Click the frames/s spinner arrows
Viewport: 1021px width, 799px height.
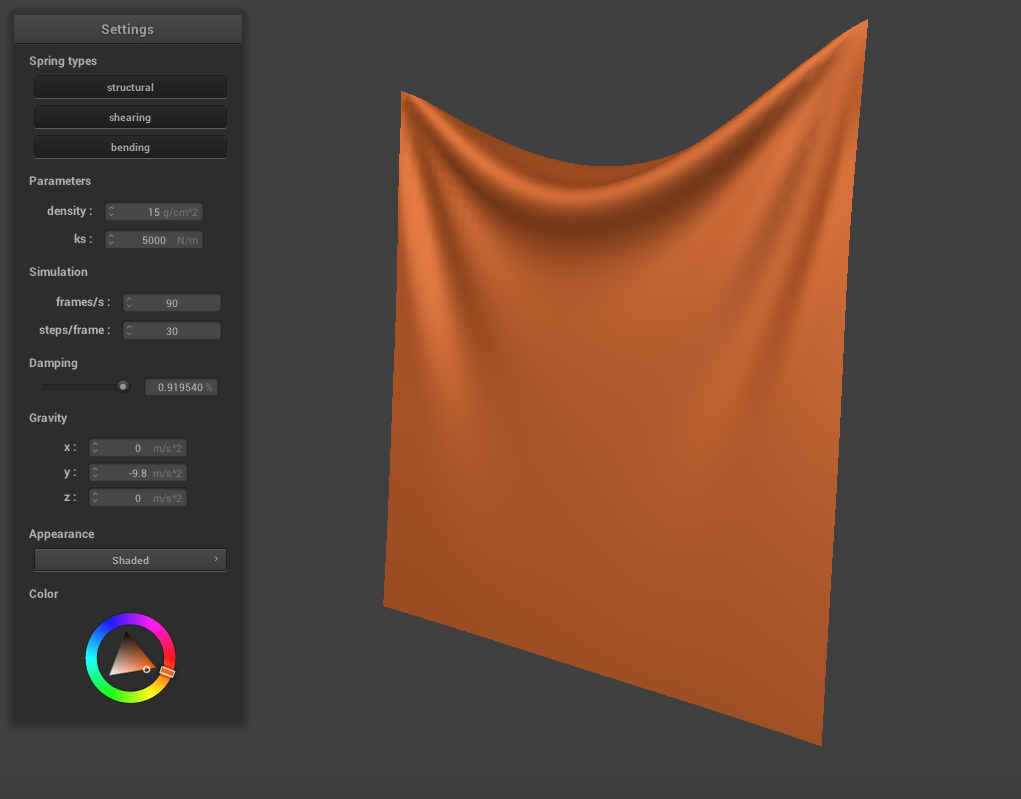[x=129, y=303]
